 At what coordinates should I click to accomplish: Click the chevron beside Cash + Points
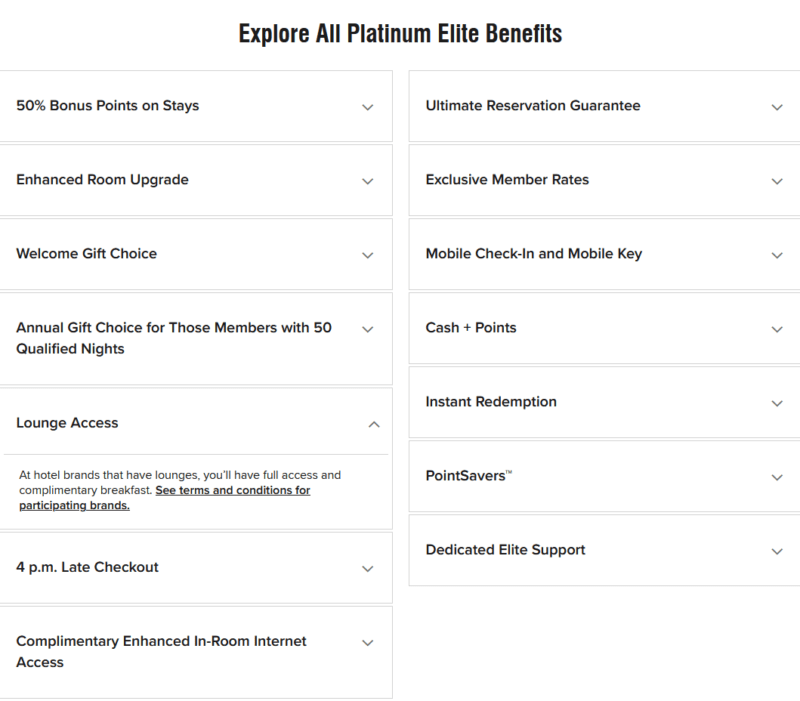click(777, 328)
